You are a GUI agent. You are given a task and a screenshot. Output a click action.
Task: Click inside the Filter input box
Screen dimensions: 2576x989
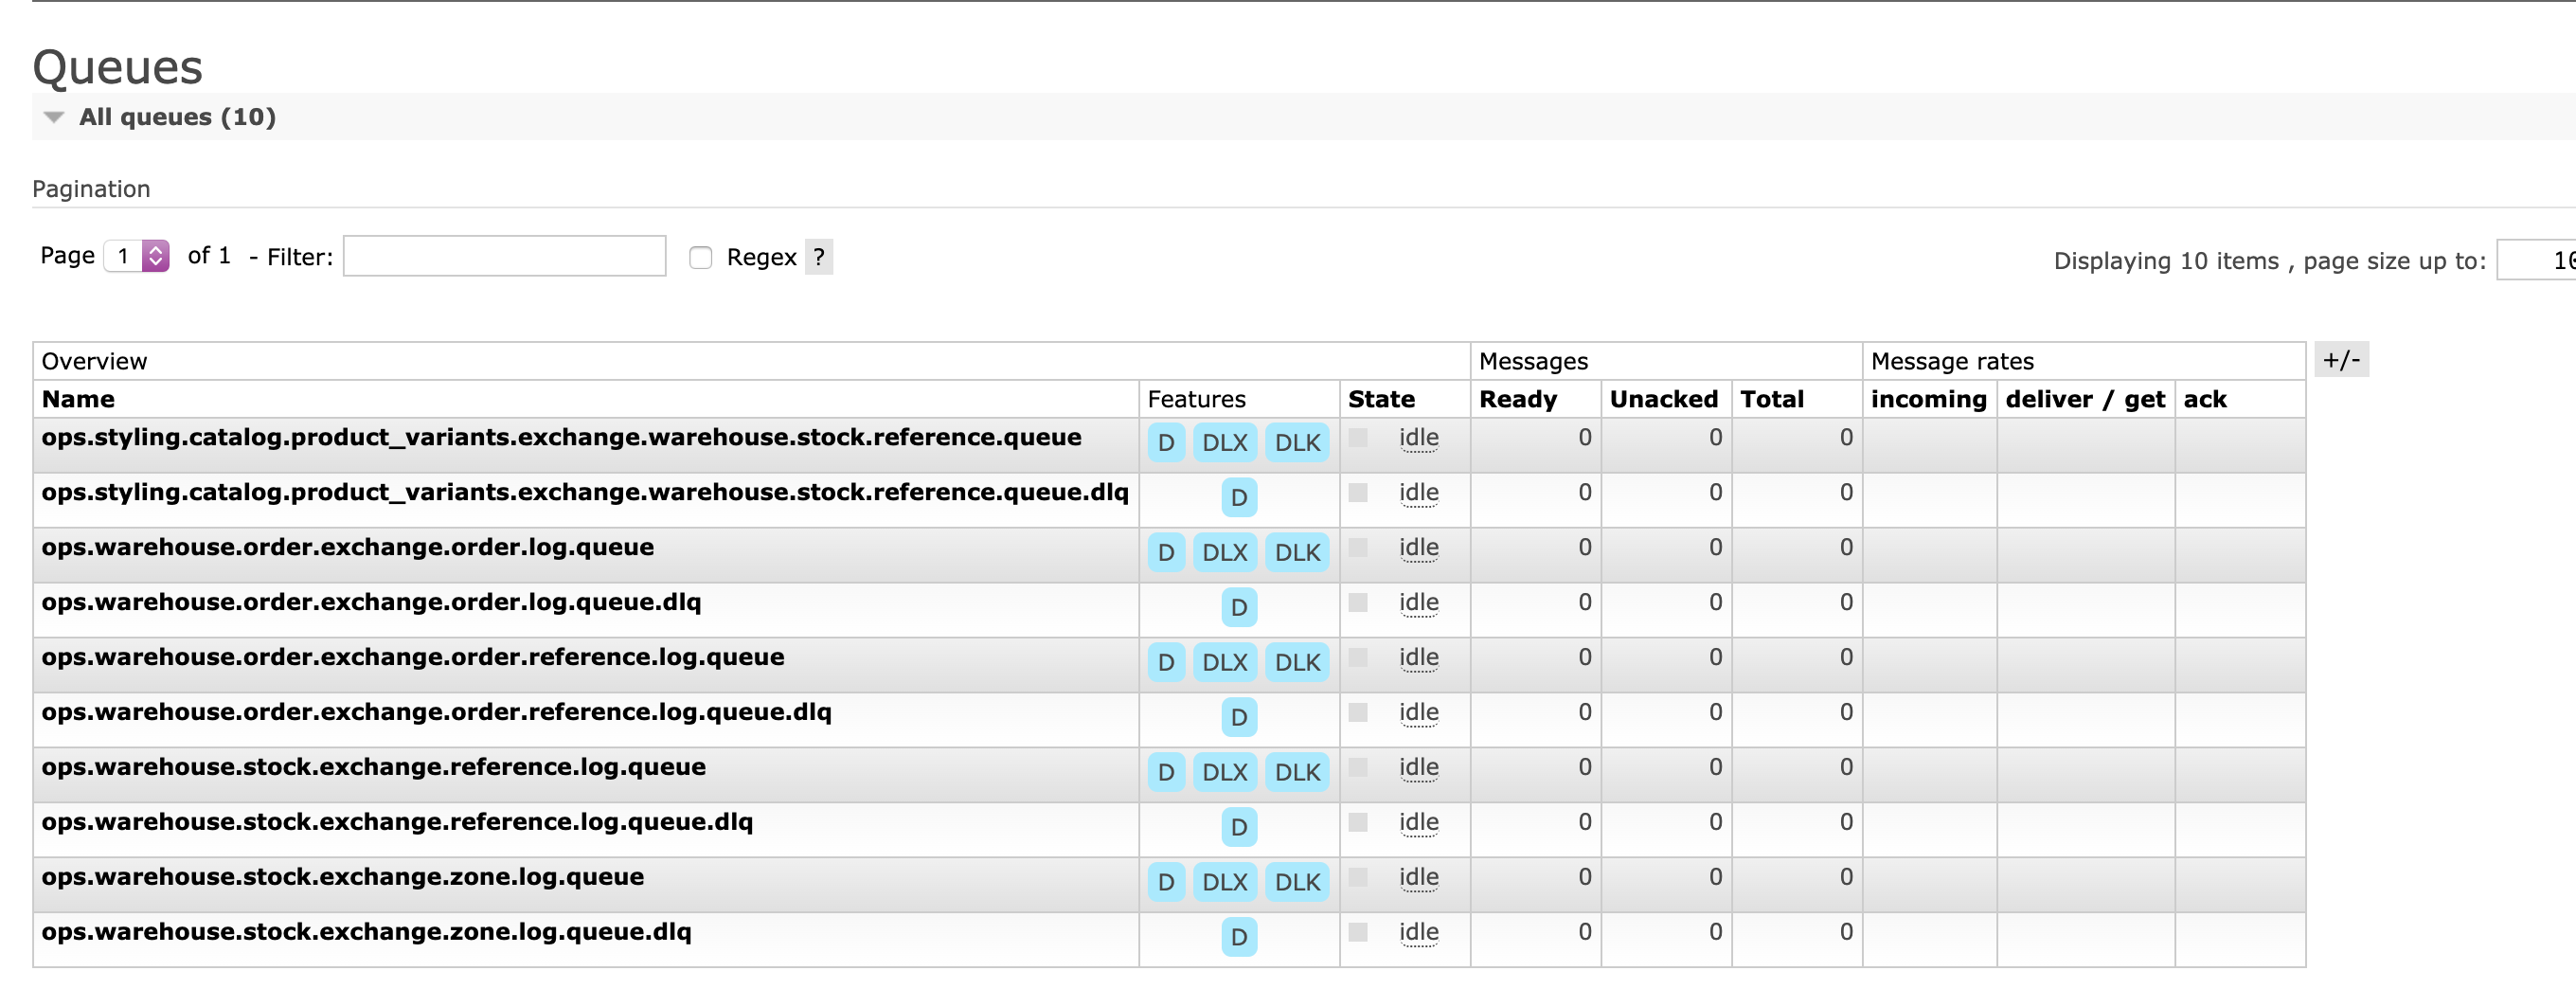503,256
